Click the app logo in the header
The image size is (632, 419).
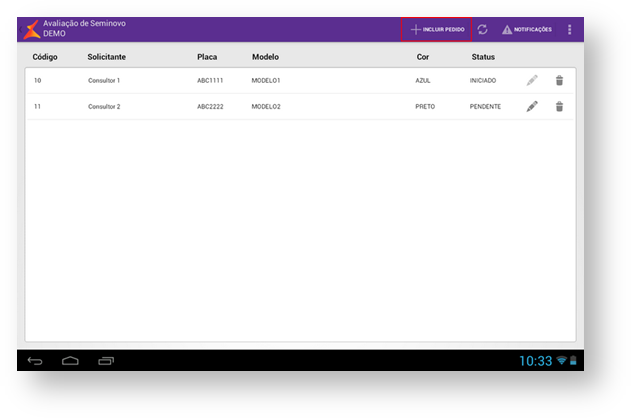[x=32, y=29]
